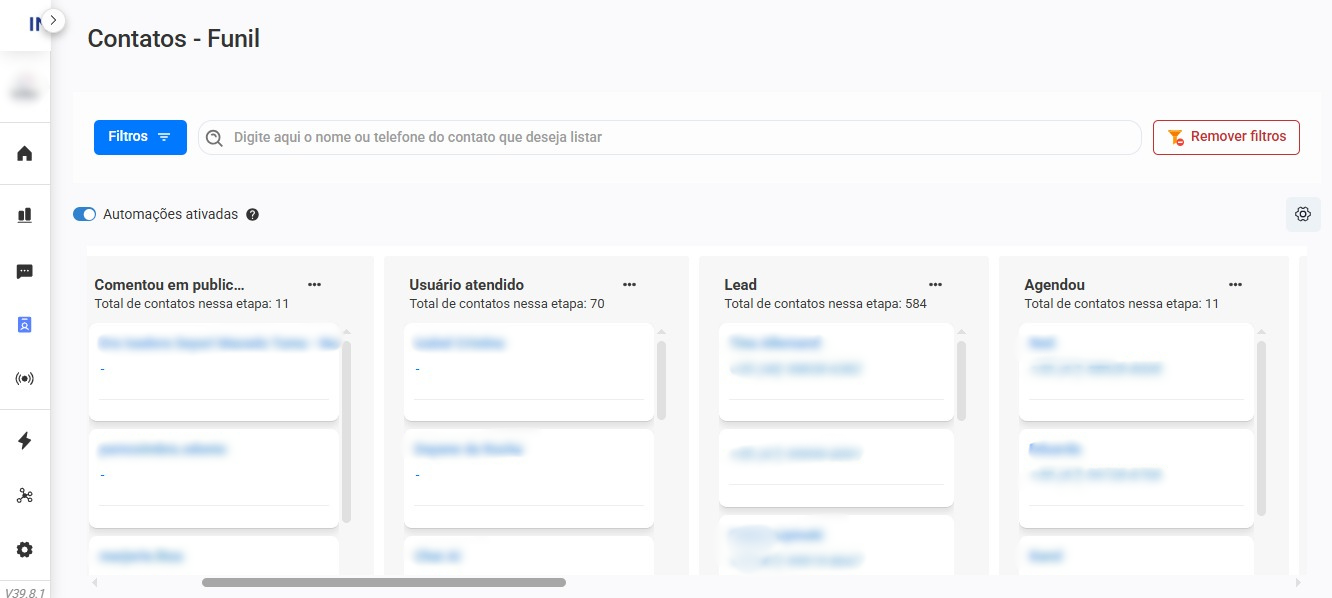The image size is (1332, 598).
Task: Click the V39.8.1 version label
Action: (x=25, y=592)
